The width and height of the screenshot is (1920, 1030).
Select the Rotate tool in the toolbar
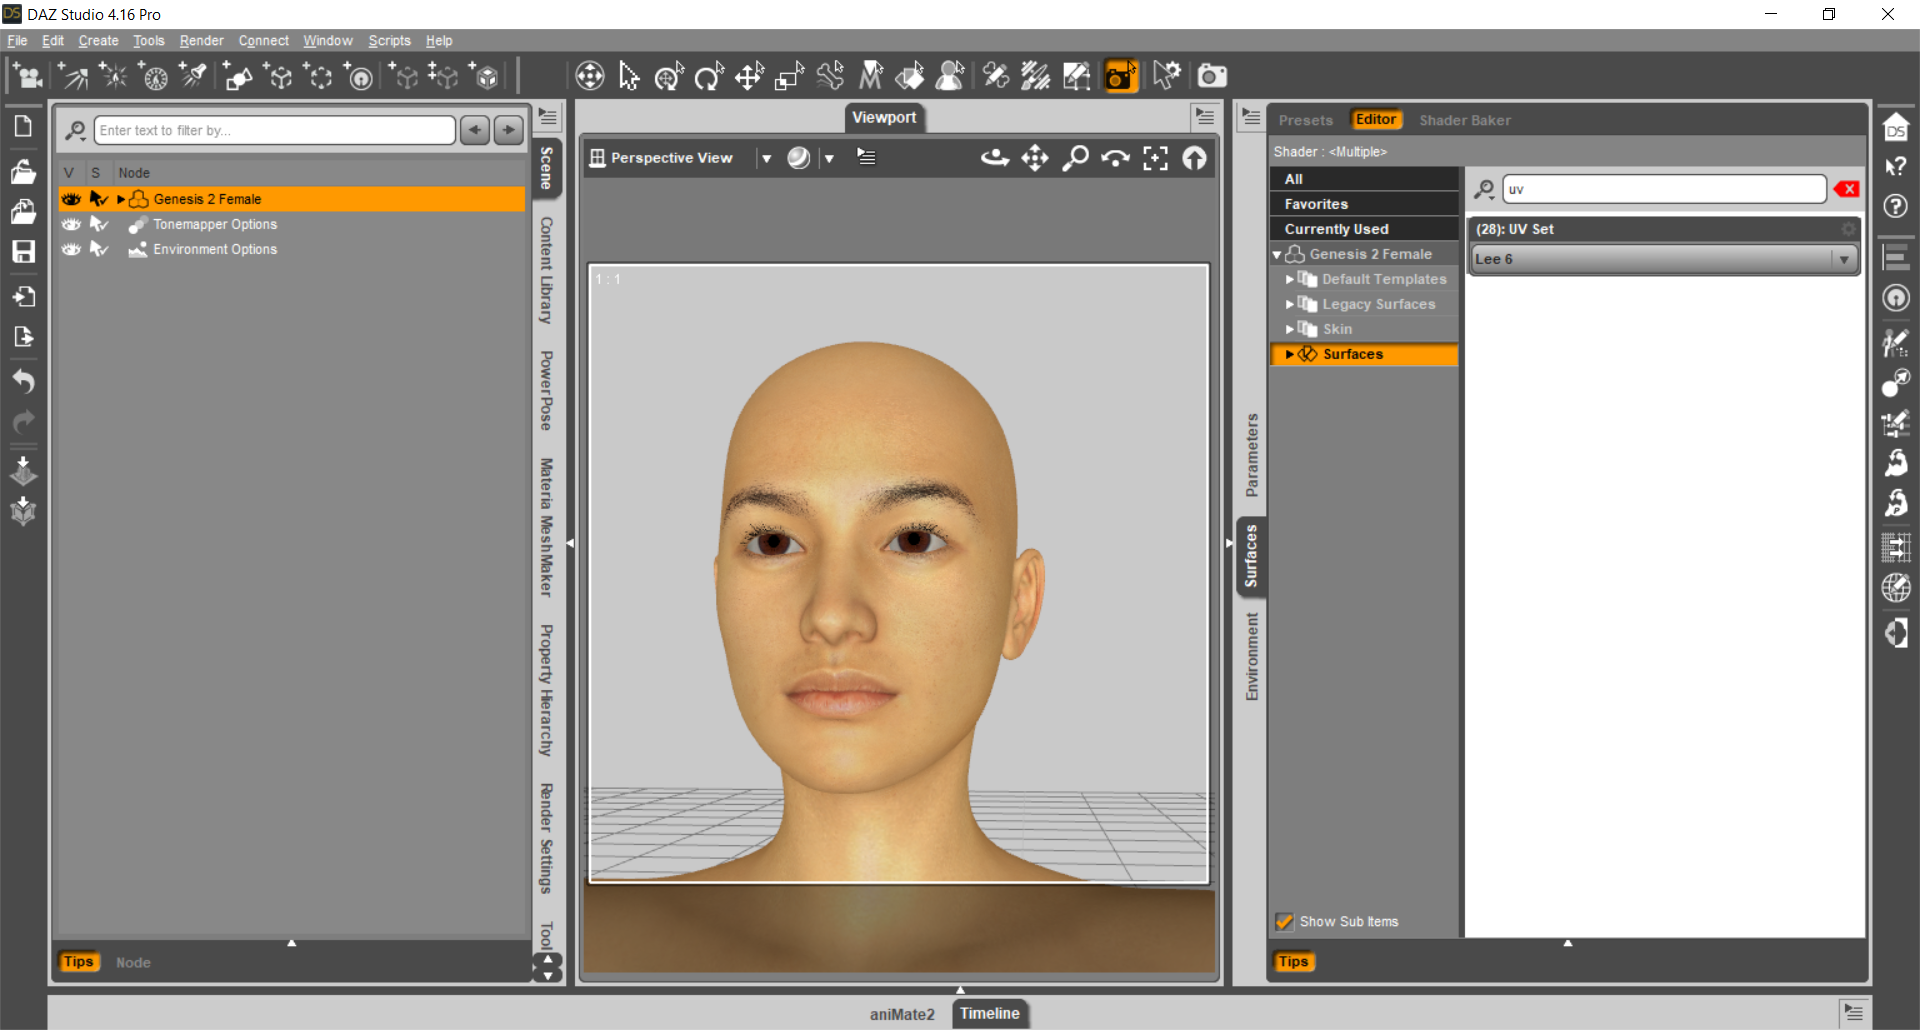pyautogui.click(x=709, y=76)
